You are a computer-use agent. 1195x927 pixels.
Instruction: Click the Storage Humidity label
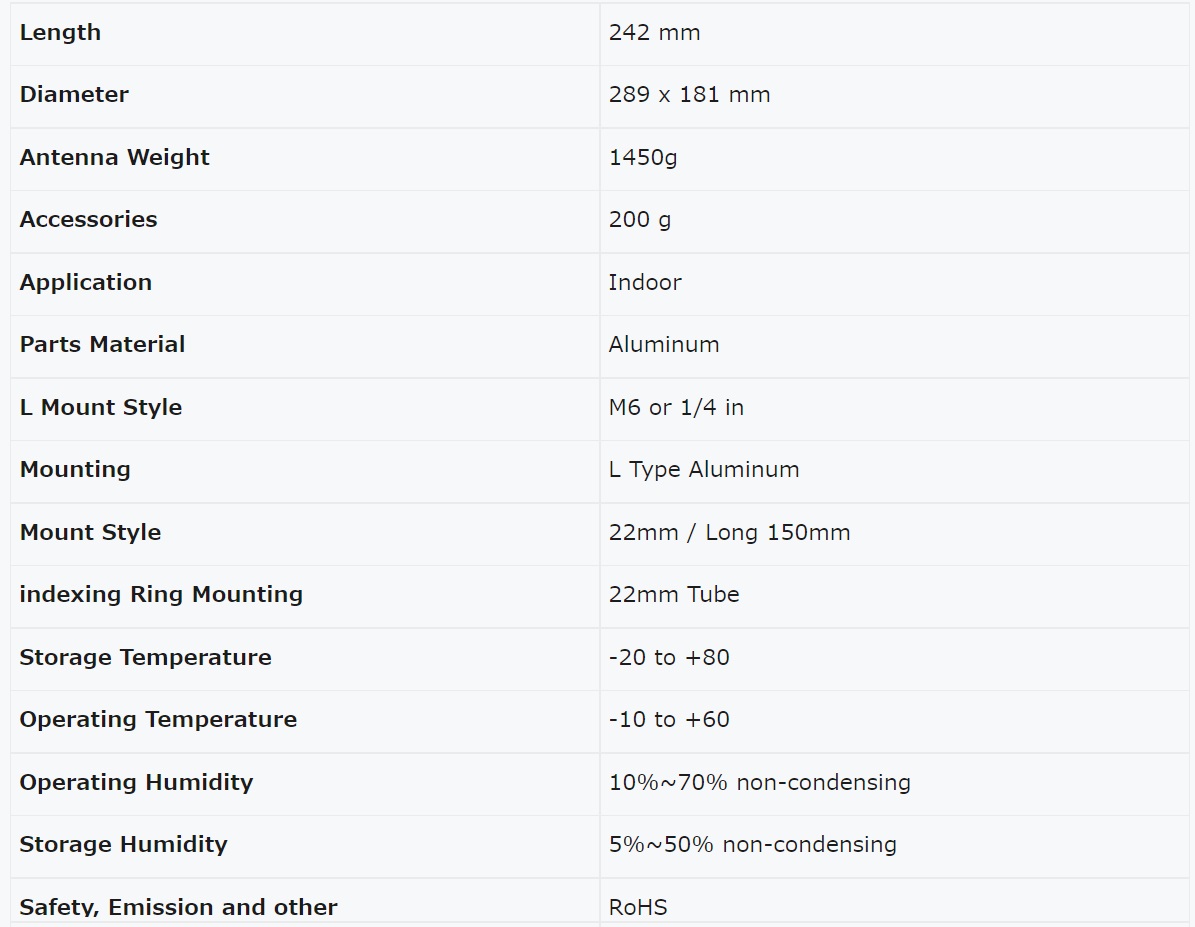tap(123, 845)
